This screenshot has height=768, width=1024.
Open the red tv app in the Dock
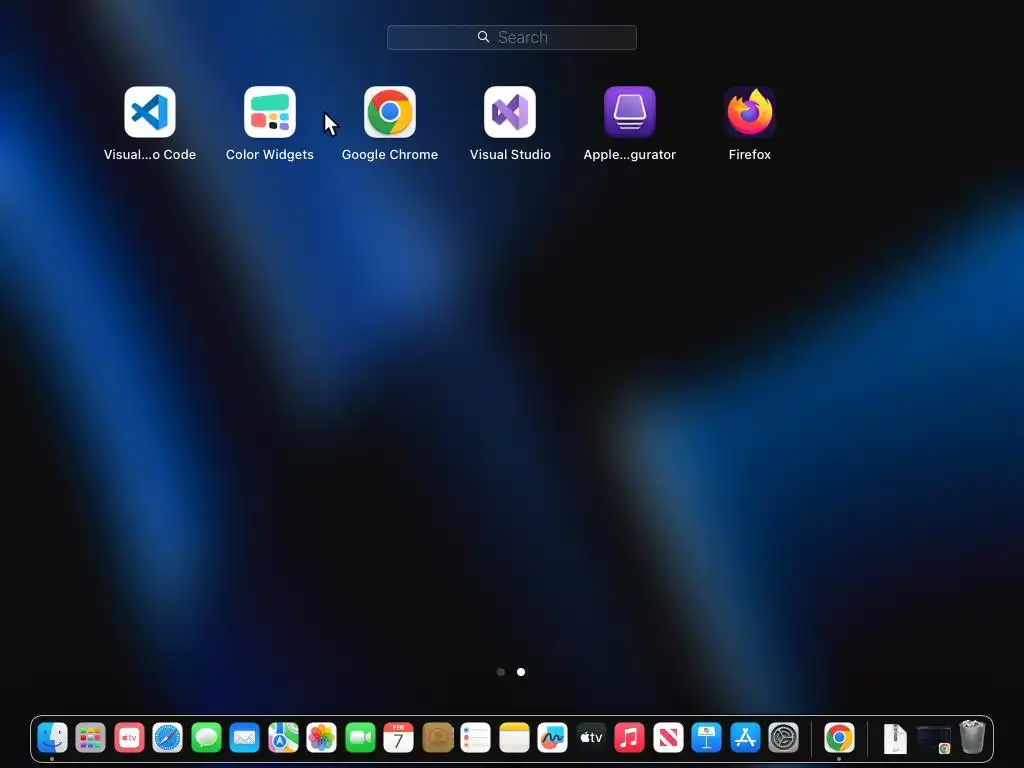(129, 738)
